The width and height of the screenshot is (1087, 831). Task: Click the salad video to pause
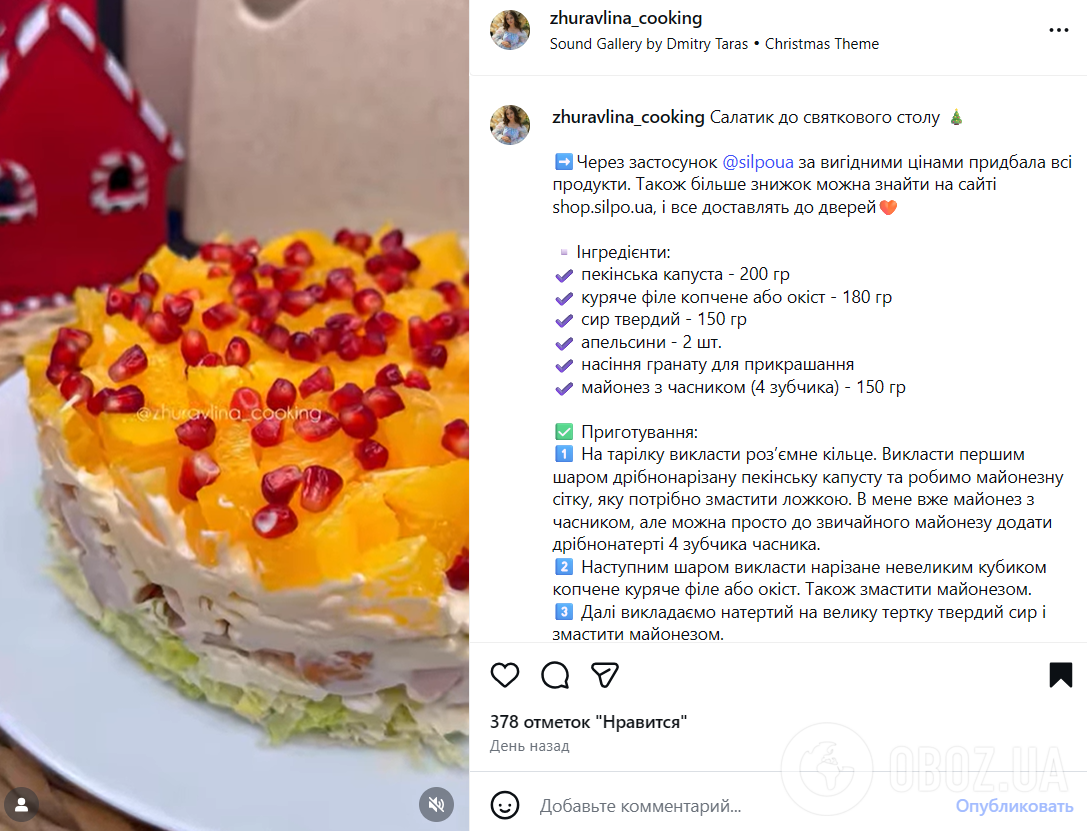pos(234,416)
